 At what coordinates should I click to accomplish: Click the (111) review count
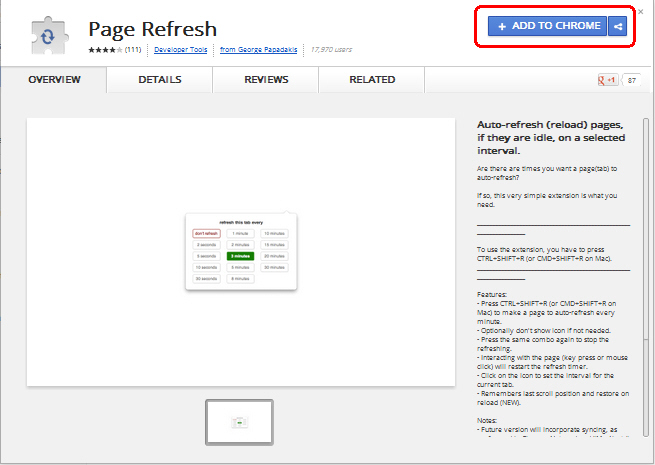(133, 50)
